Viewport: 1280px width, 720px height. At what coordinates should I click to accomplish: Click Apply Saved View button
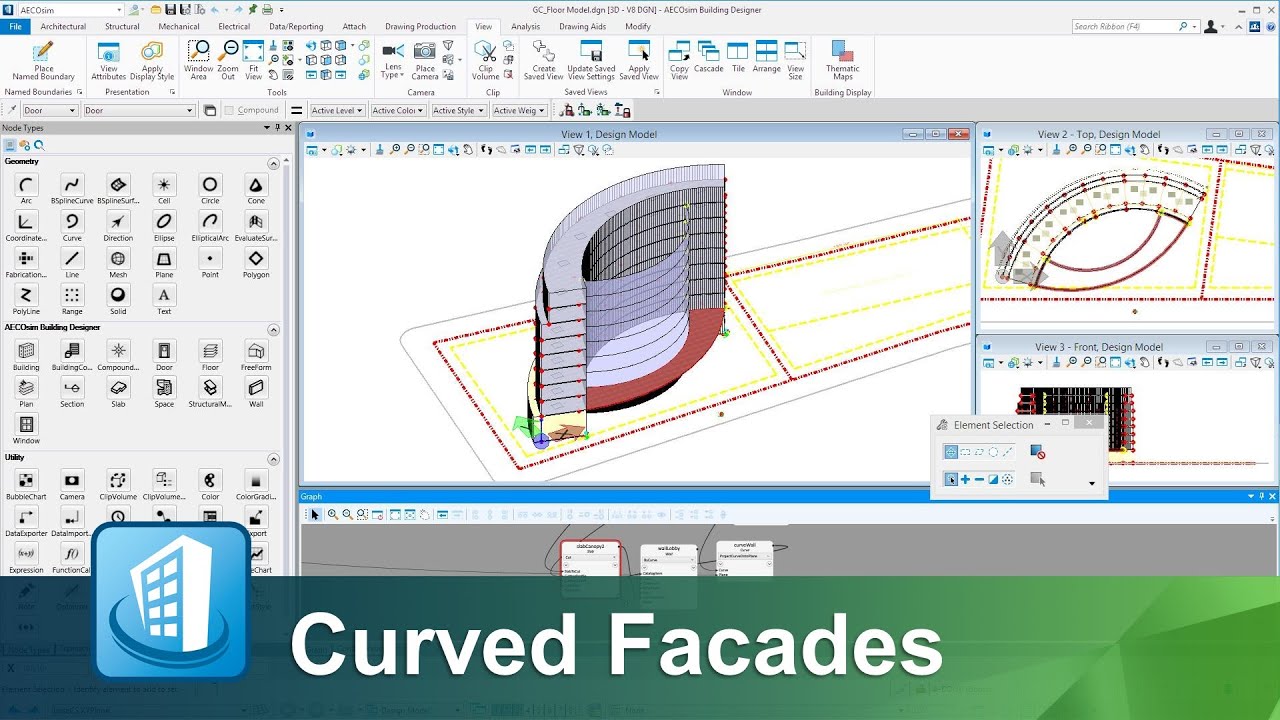tap(639, 61)
